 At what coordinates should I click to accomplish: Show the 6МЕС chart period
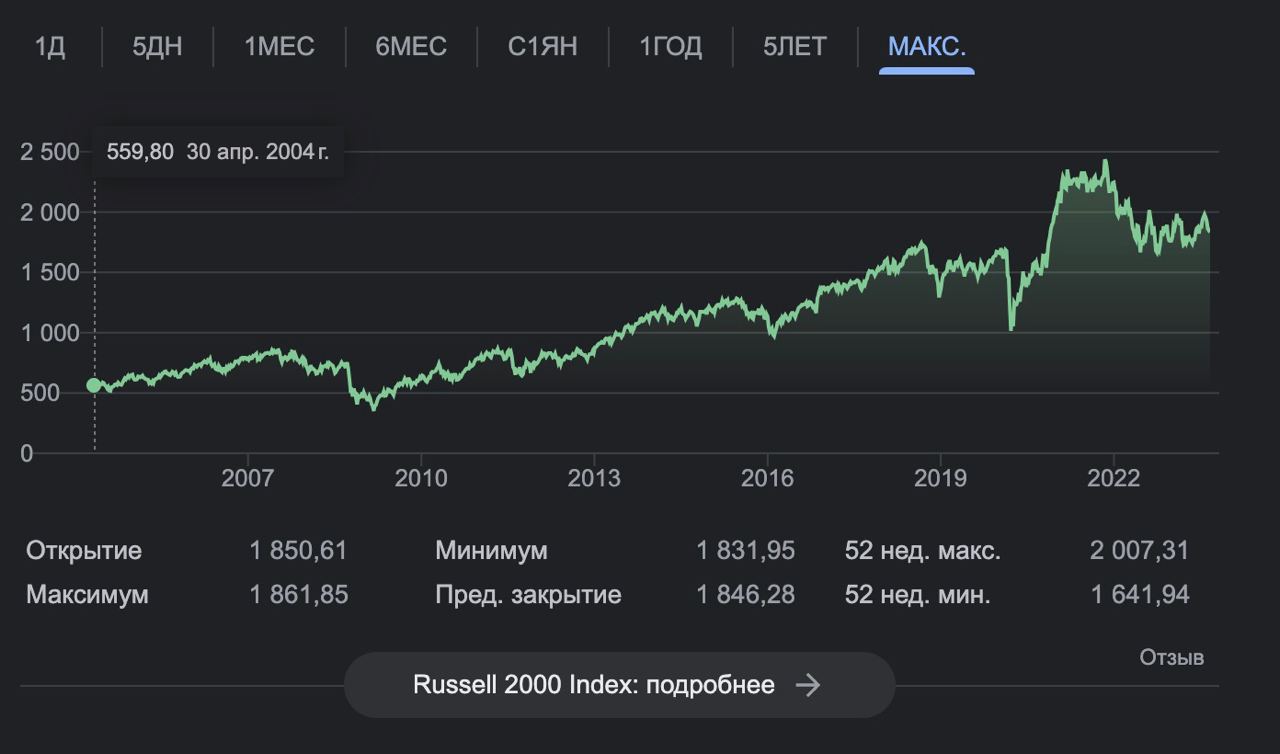(411, 47)
